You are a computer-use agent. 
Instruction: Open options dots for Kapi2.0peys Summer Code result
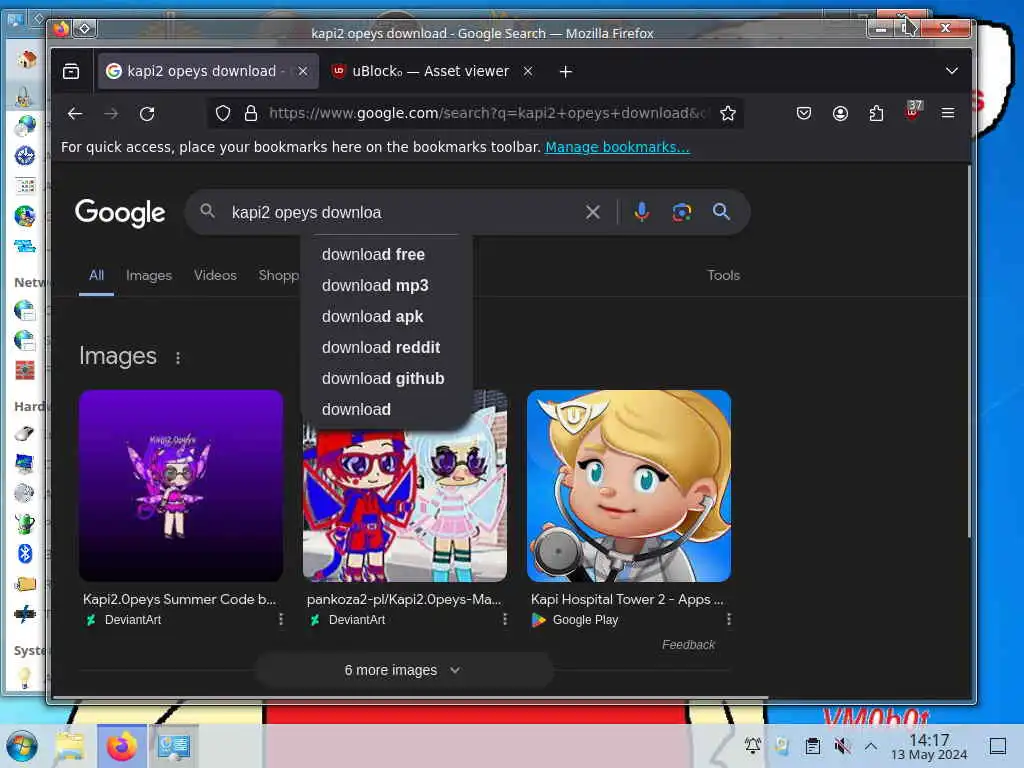pos(281,619)
